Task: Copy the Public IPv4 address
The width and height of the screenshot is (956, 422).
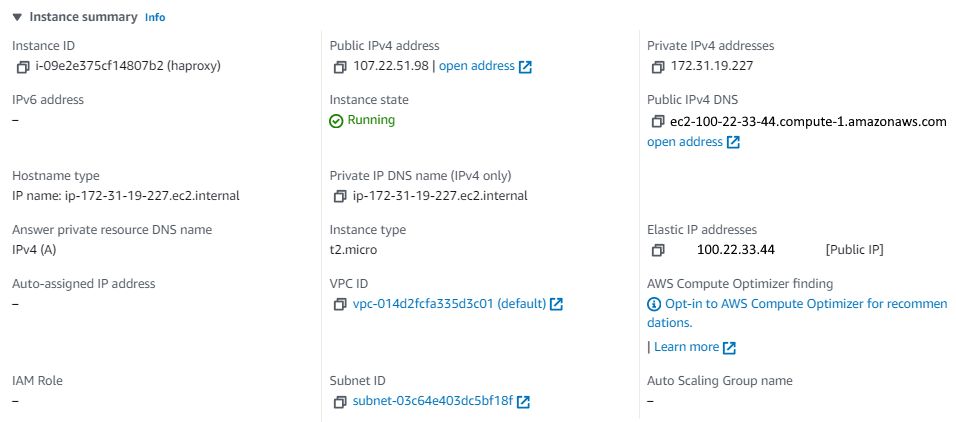Action: click(x=341, y=67)
